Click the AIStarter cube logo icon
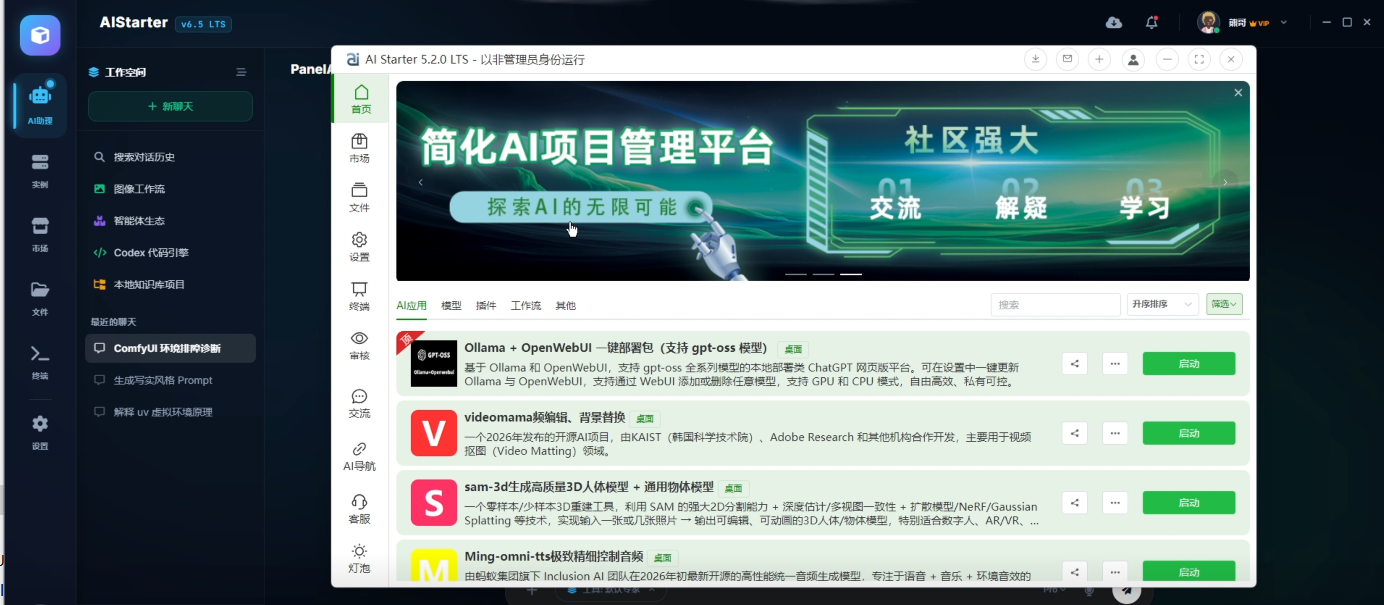This screenshot has height=605, width=1384. click(x=40, y=35)
